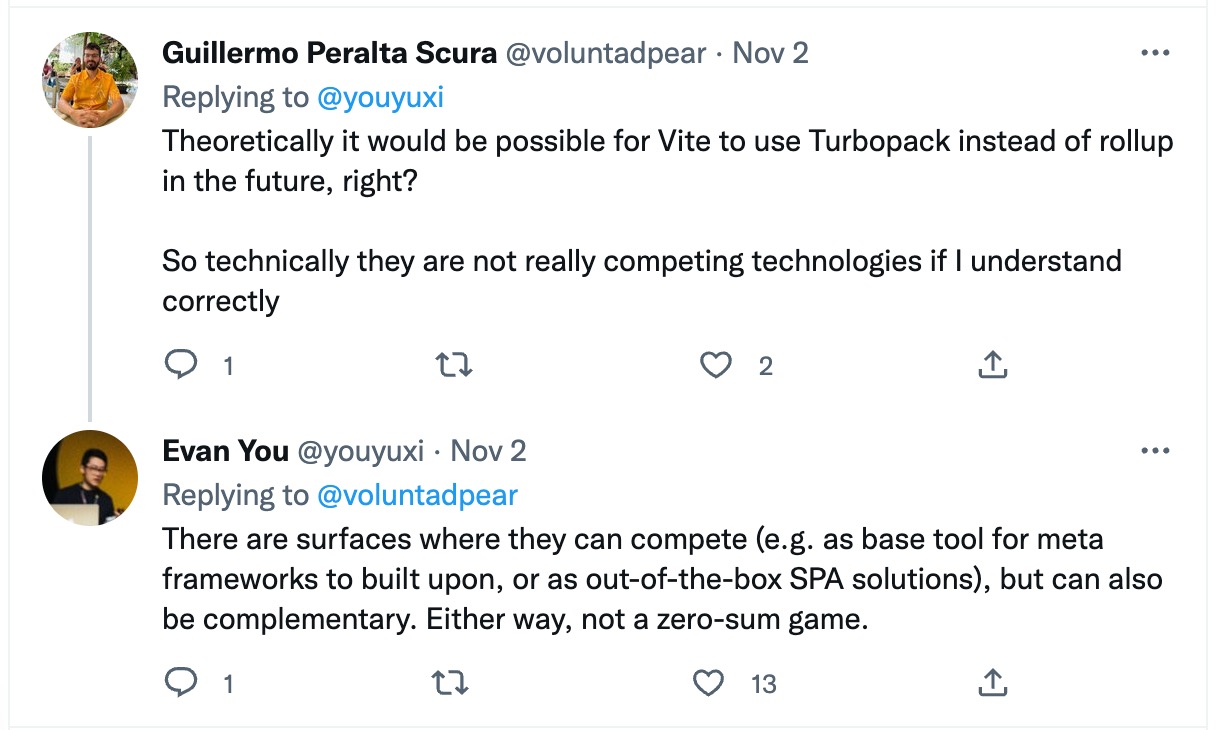This screenshot has height=730, width=1218.
Task: Open Evan You's display name
Action: [225, 451]
